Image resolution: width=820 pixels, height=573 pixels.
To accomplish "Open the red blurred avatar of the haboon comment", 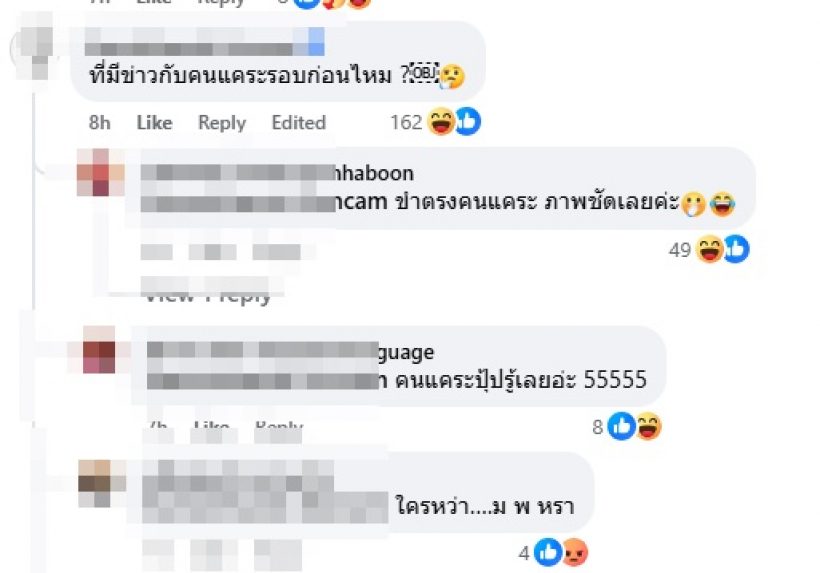I will (x=101, y=173).
